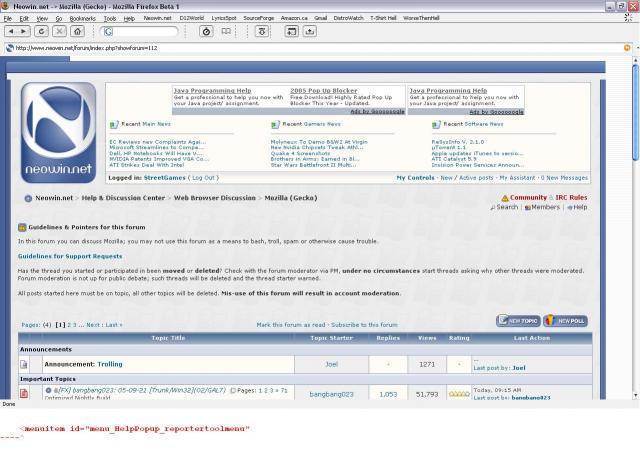Go back with the Back arrow button
The image size is (640, 451).
pyautogui.click(x=11, y=31)
